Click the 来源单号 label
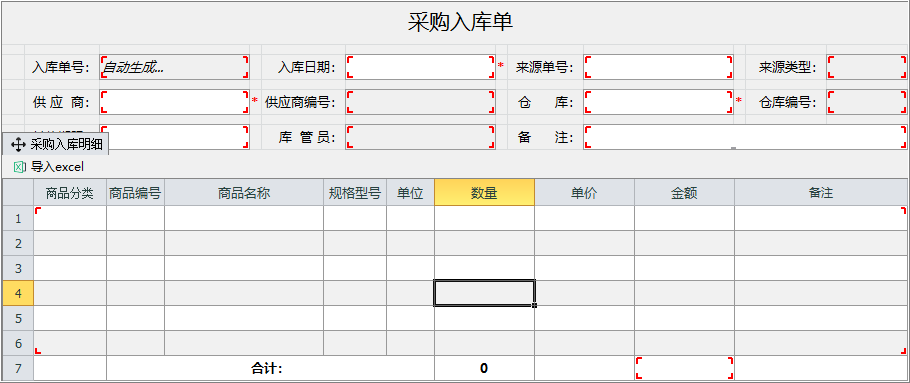 pos(545,67)
